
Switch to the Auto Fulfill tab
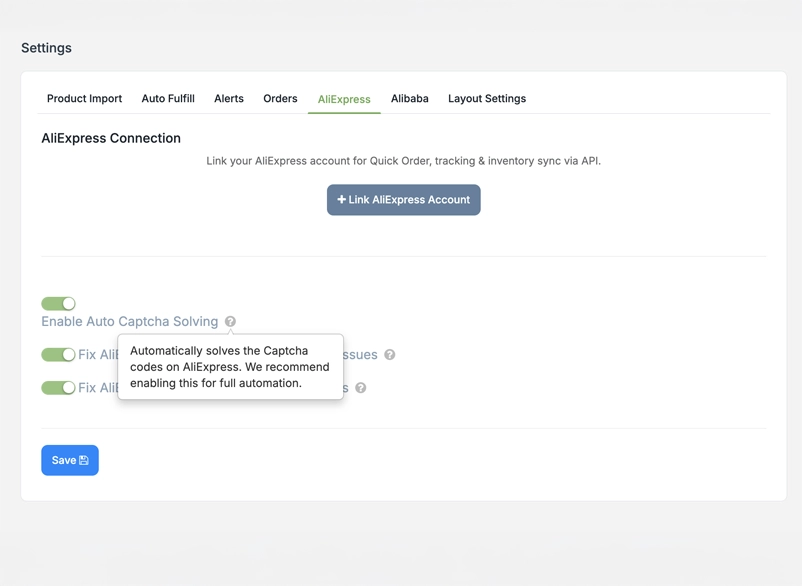[x=168, y=99]
